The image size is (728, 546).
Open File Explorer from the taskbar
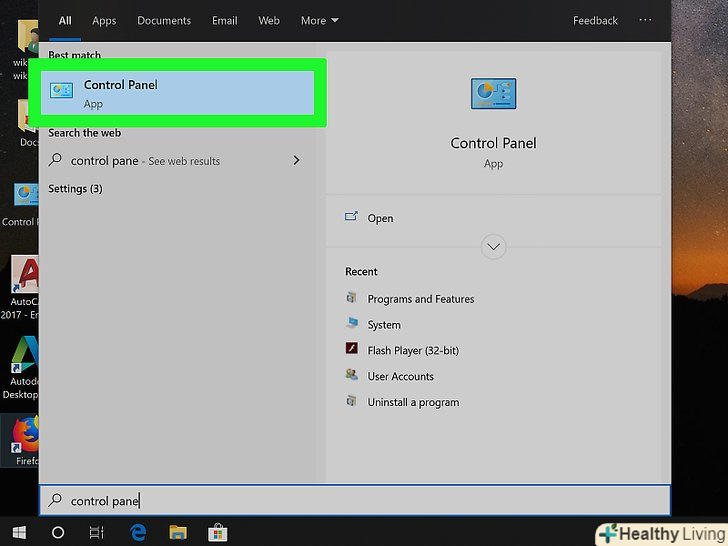[178, 532]
